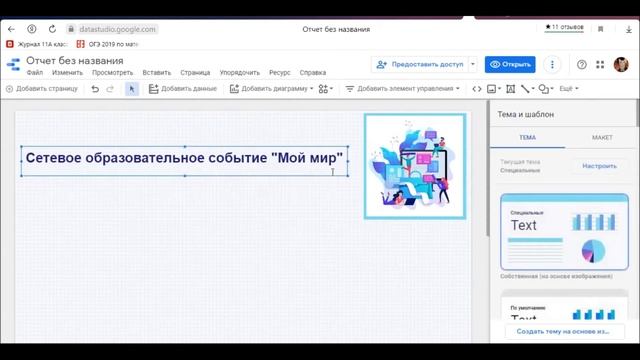Click 'Добавить страницу' in the toolbar
Image resolution: width=640 pixels, height=360 pixels.
tap(42, 89)
